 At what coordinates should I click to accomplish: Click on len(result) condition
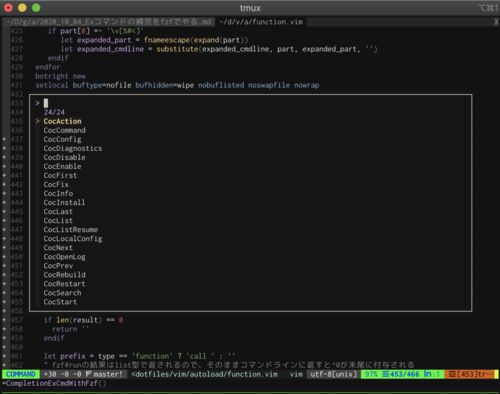coord(79,320)
